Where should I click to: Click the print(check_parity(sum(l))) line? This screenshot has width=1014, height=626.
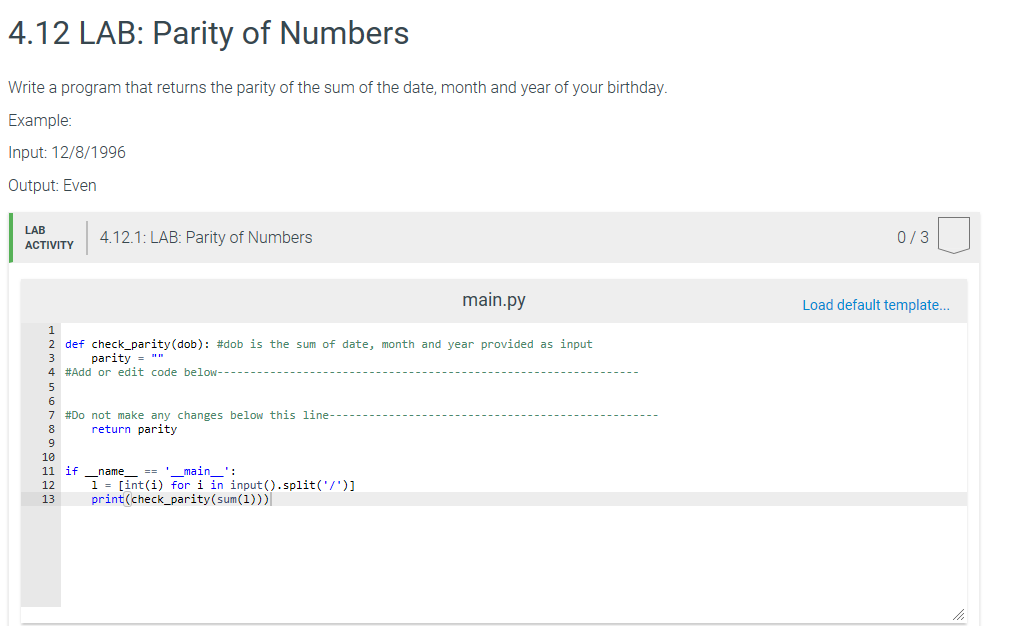[180, 499]
